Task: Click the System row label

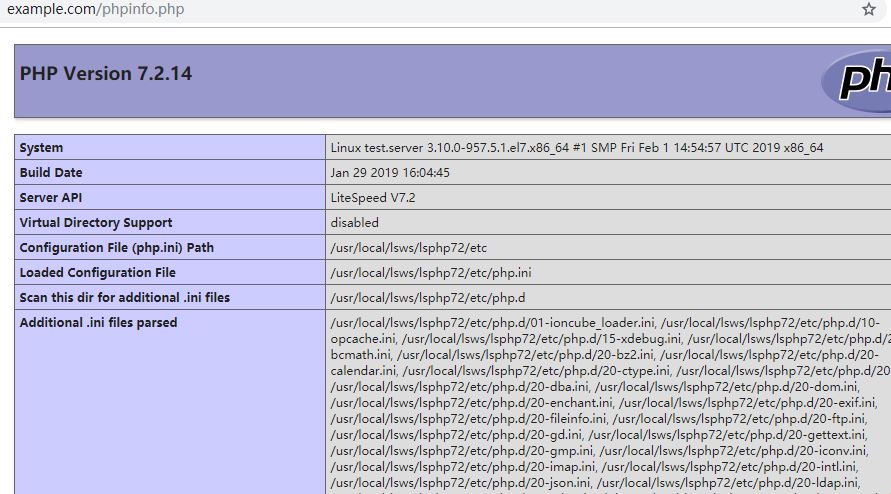Action: [x=41, y=148]
